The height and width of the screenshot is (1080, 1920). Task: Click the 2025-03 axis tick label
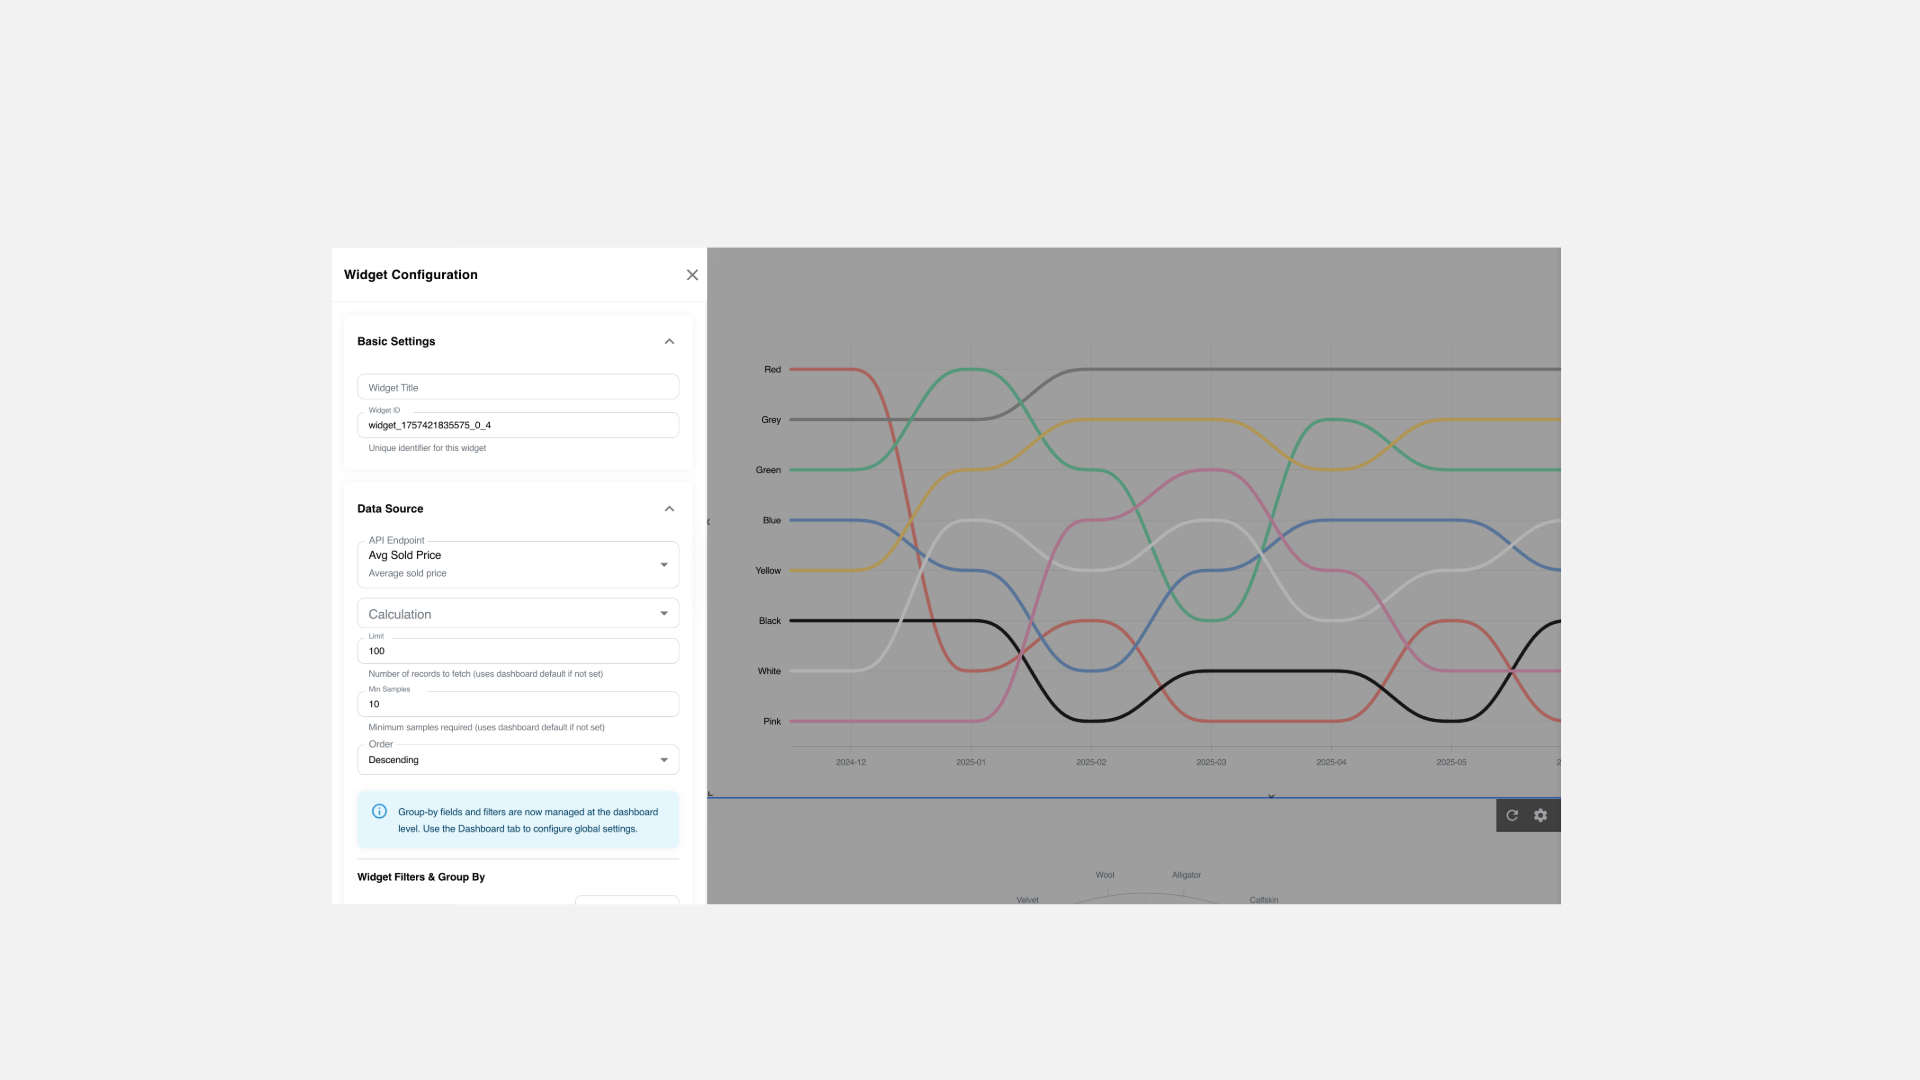coord(1211,762)
